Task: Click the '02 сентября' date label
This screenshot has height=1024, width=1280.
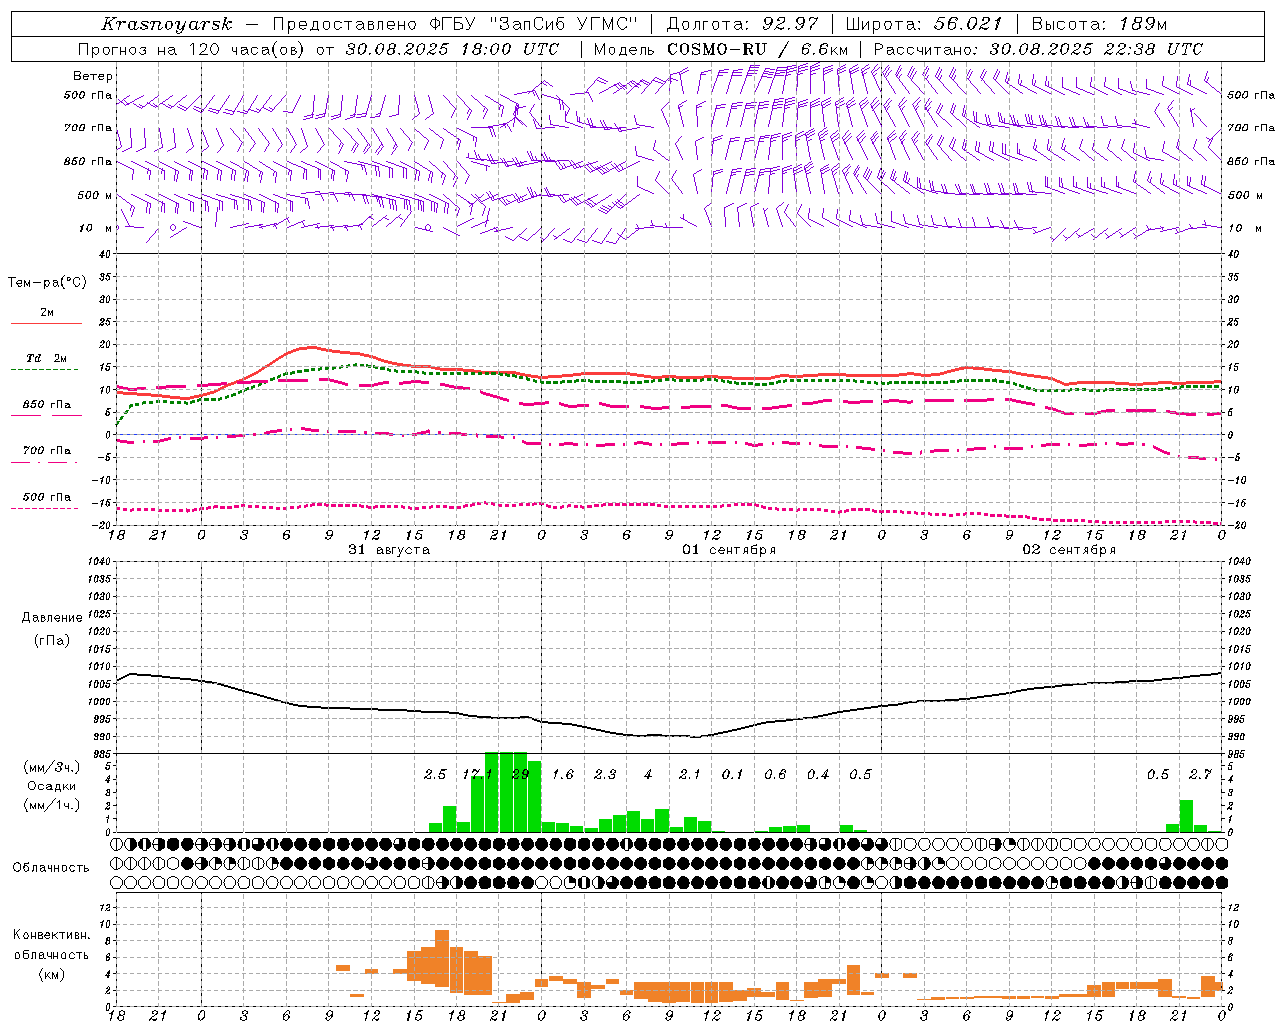Action: pos(1069,550)
